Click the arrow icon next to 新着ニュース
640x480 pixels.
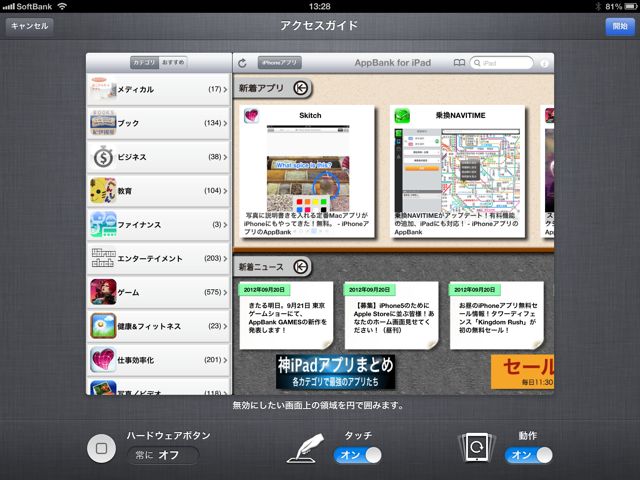coord(301,267)
